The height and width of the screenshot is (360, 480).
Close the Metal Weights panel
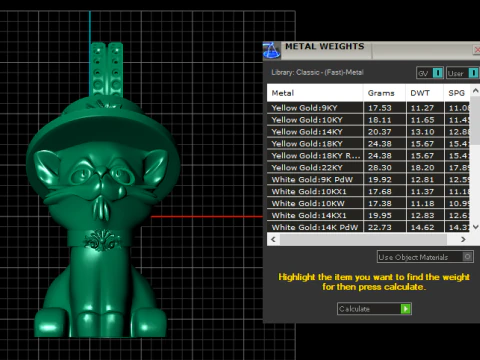pos(477,50)
